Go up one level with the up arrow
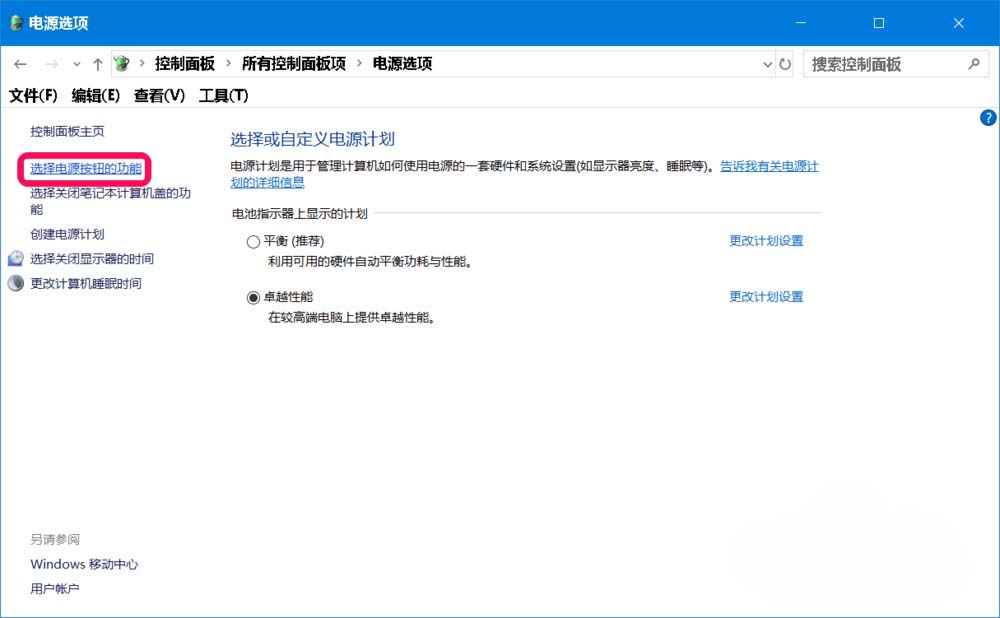 (x=98, y=64)
